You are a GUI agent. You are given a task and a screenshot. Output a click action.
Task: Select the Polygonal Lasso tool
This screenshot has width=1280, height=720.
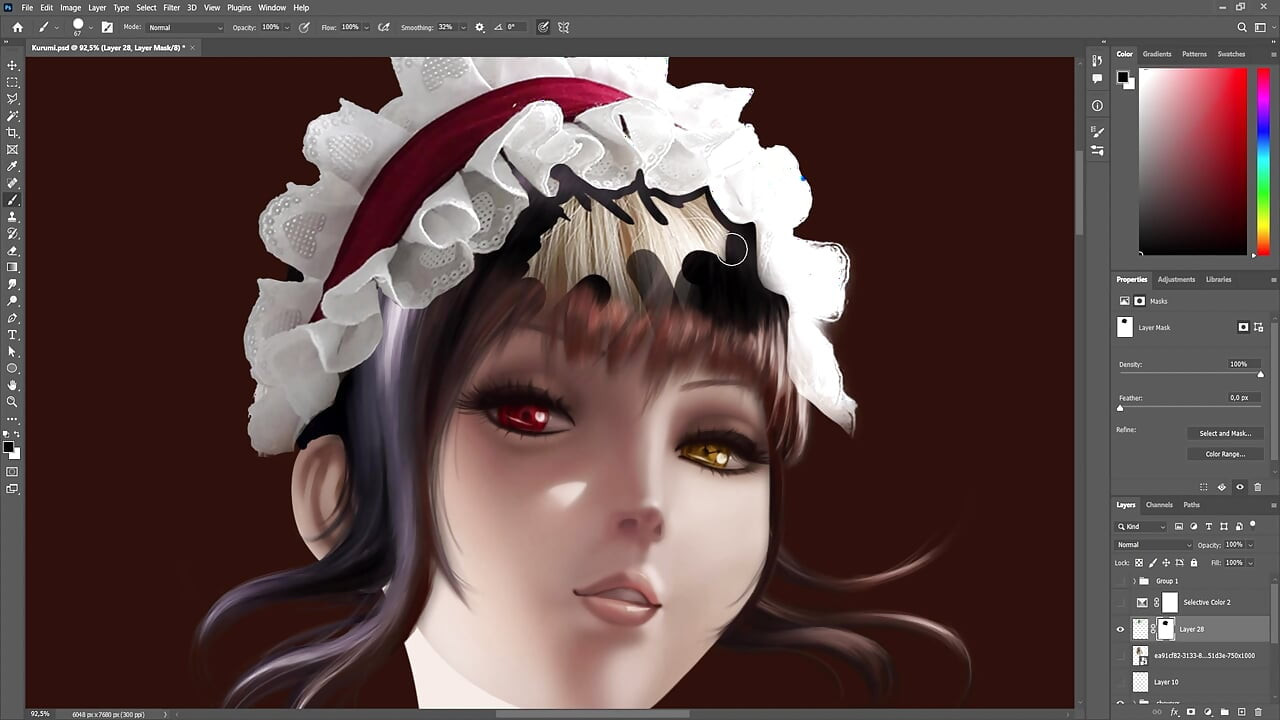13,99
